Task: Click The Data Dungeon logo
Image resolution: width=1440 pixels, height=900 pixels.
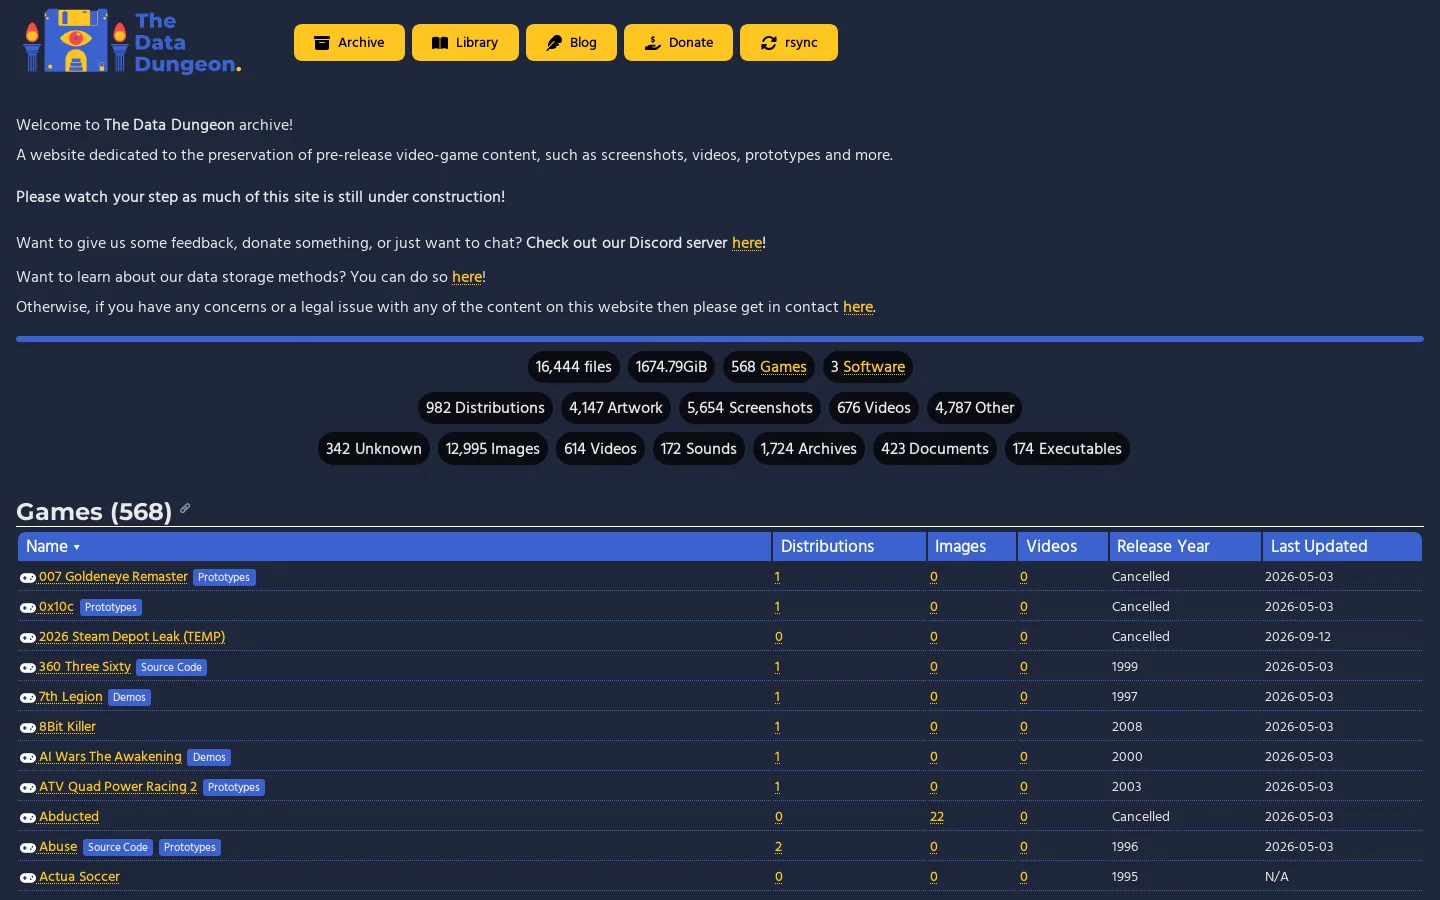Action: pyautogui.click(x=131, y=42)
